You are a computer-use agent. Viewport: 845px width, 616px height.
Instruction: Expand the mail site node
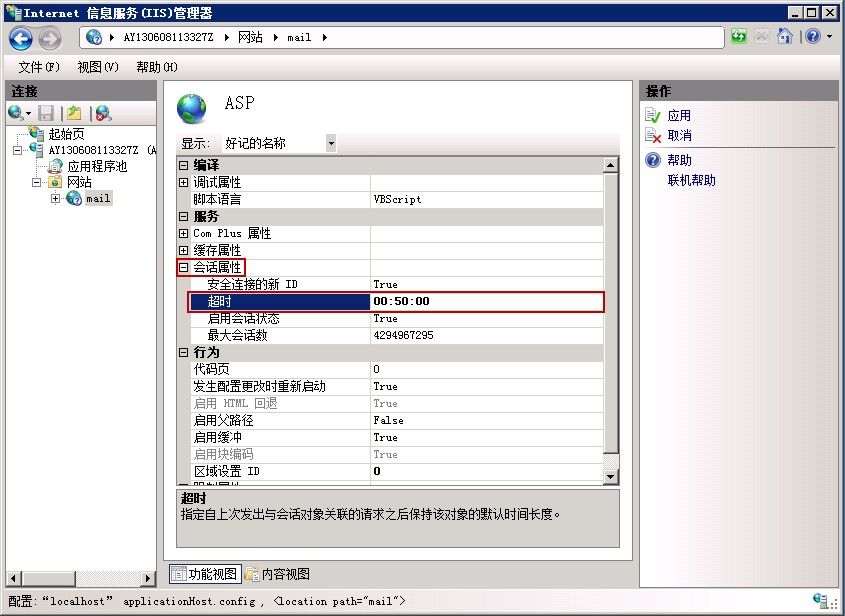point(55,198)
